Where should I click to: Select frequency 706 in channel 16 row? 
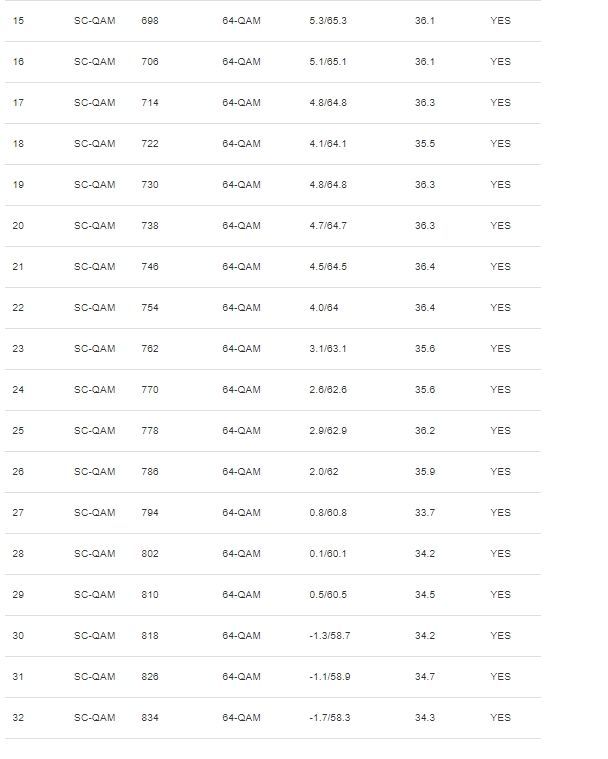click(151, 62)
